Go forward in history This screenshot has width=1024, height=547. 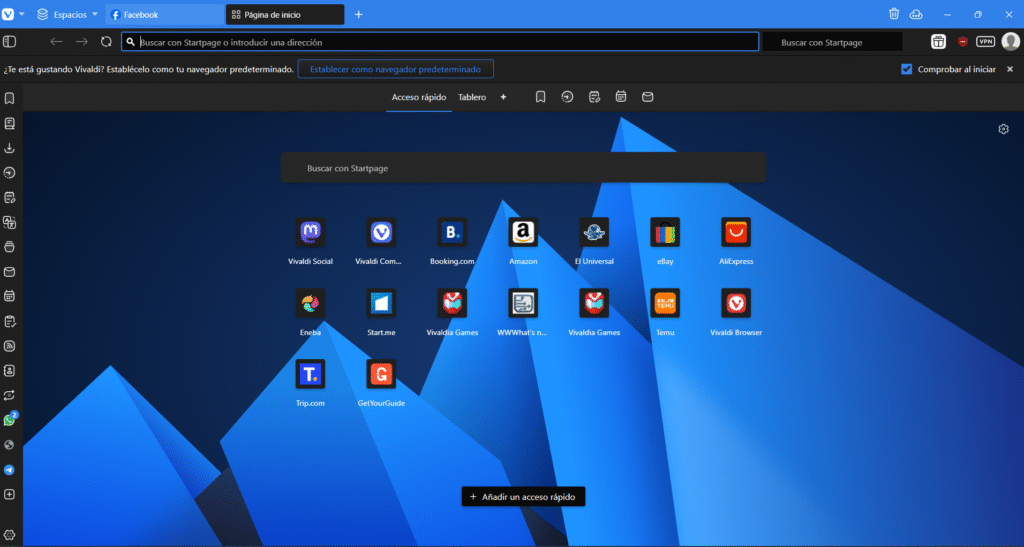[82, 42]
